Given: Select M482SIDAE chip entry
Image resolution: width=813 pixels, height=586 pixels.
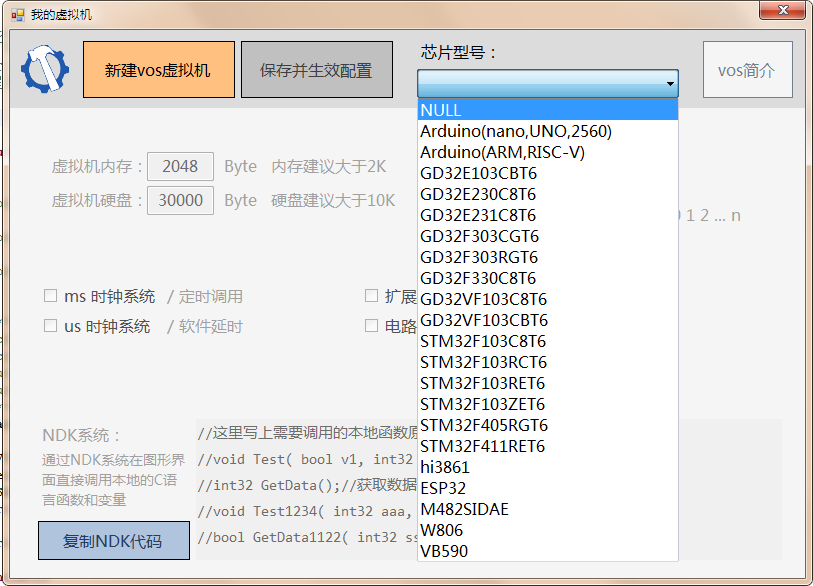Looking at the screenshot, I should (548, 509).
